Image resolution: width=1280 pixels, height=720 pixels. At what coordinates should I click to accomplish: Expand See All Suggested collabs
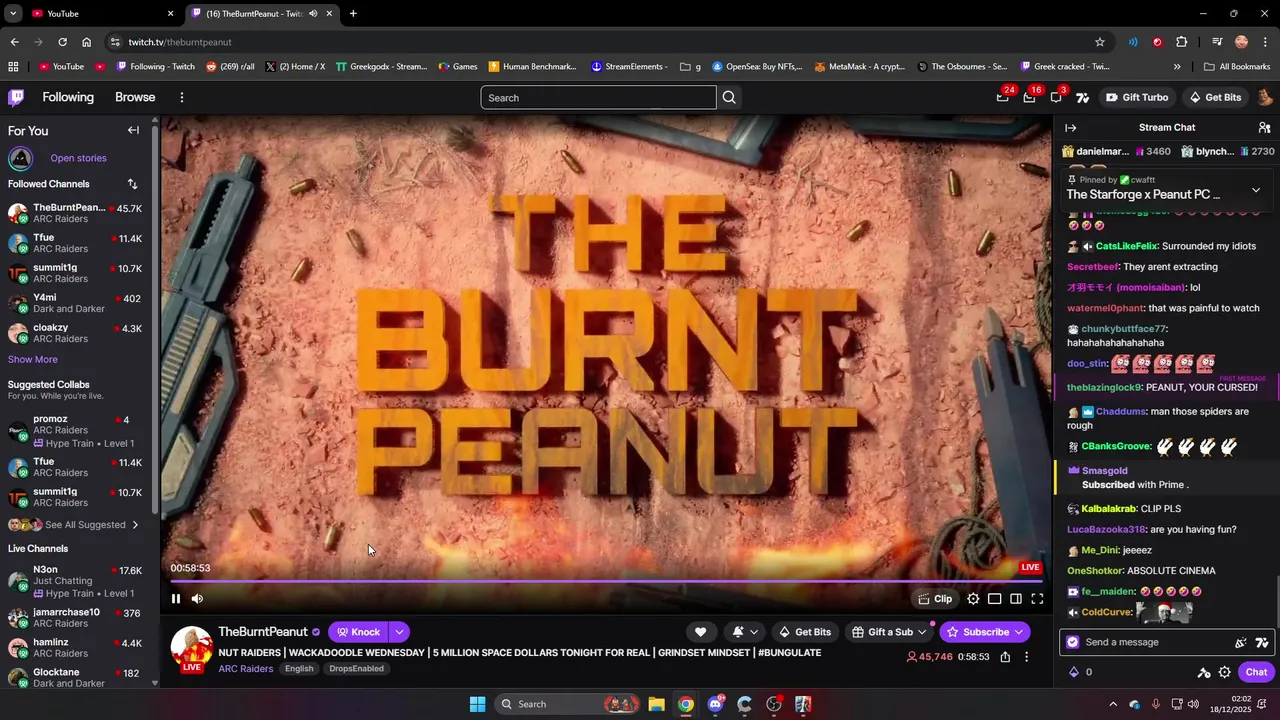(73, 525)
